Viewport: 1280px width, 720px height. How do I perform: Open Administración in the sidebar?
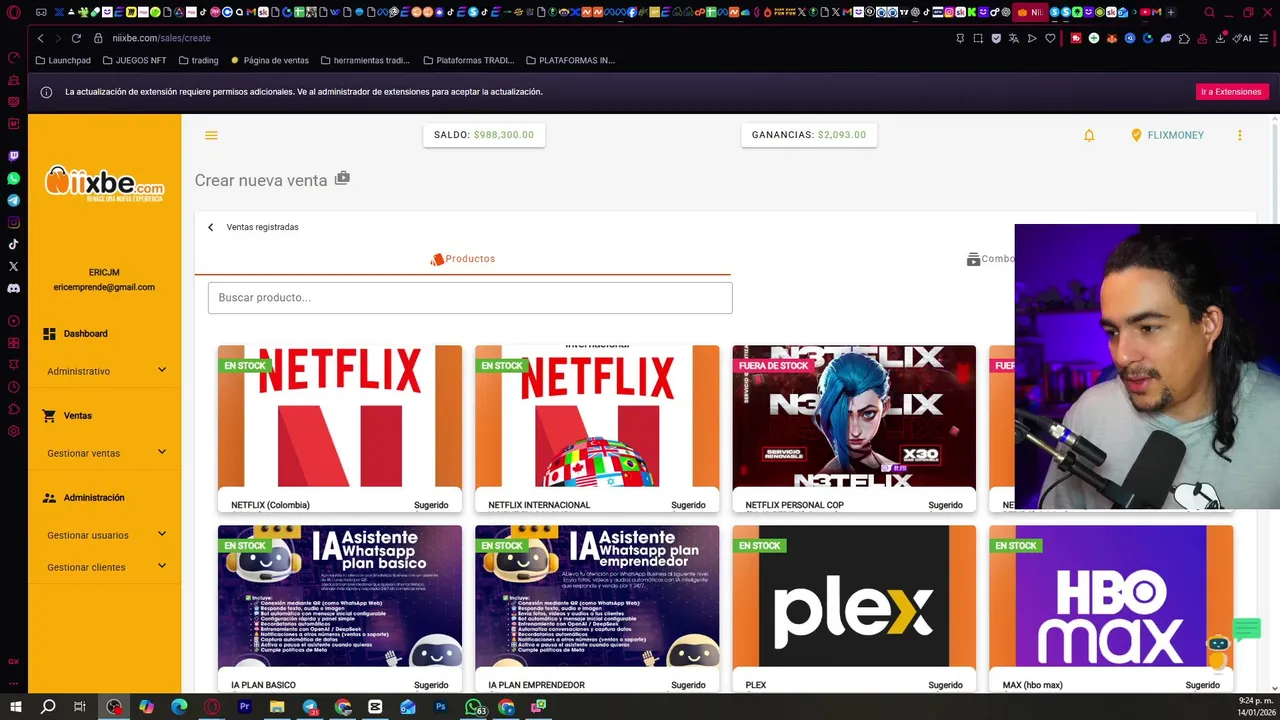84,498
